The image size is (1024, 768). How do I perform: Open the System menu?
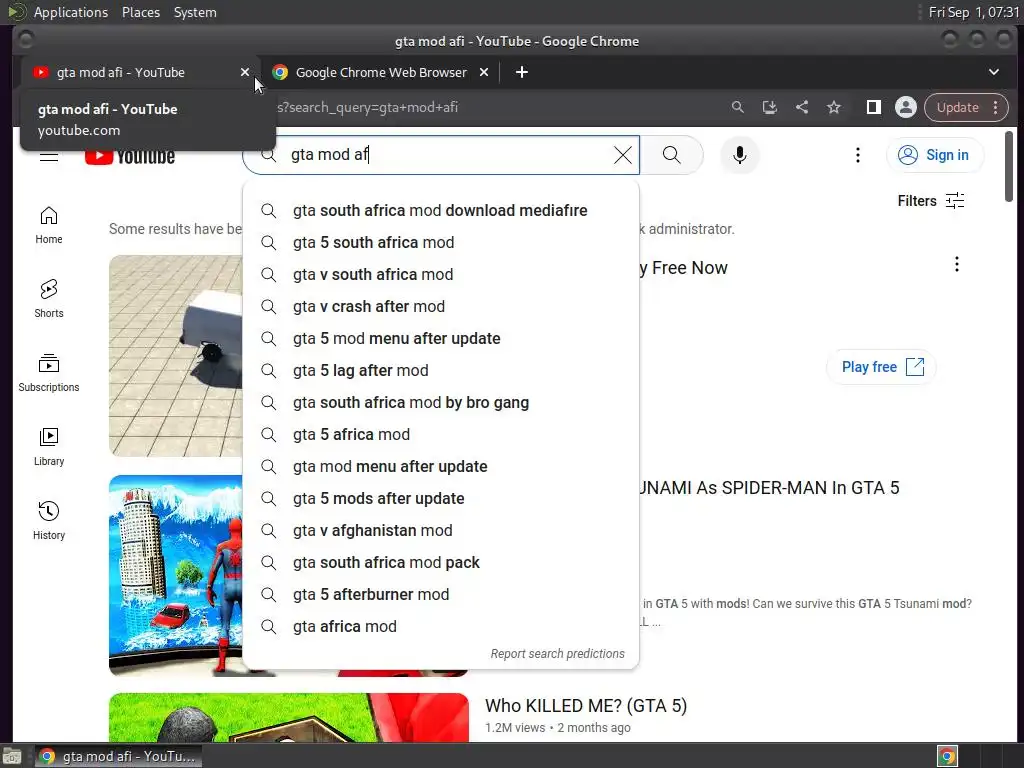point(195,12)
